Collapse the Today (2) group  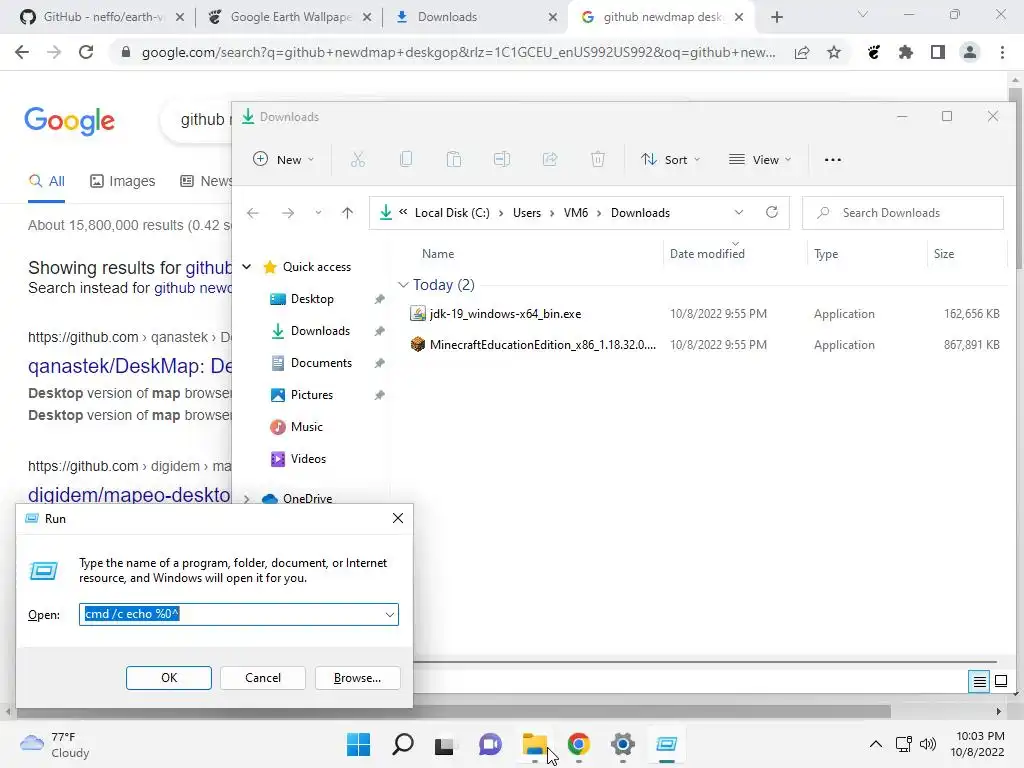(x=403, y=285)
